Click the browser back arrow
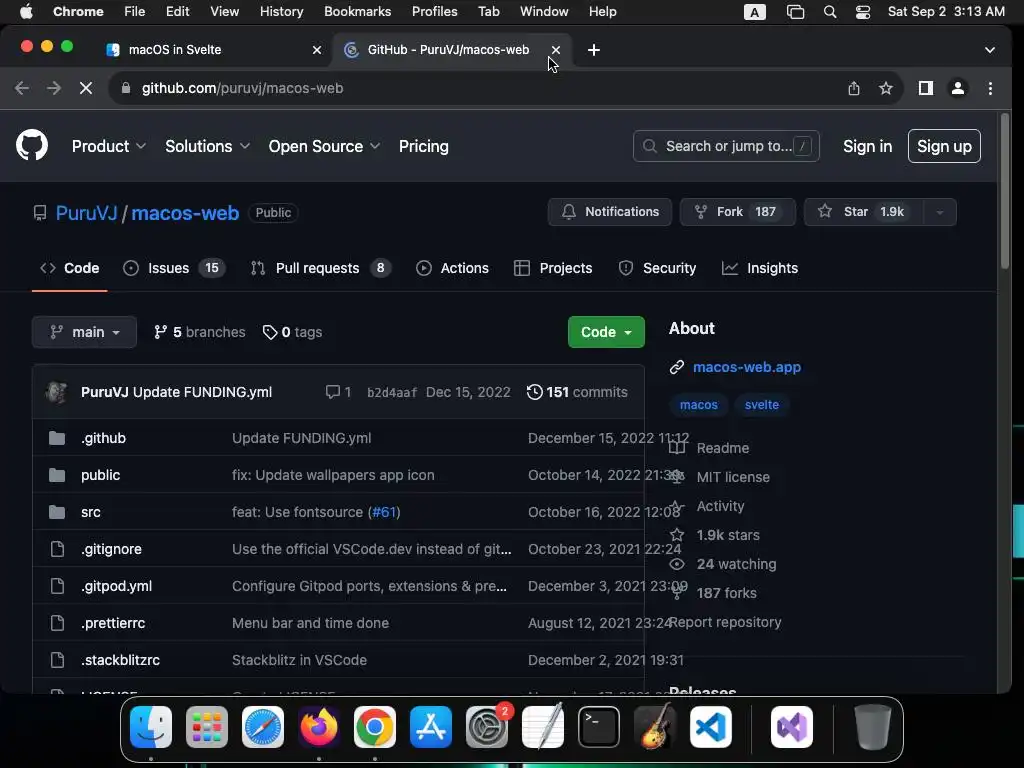This screenshot has width=1024, height=768. click(22, 88)
